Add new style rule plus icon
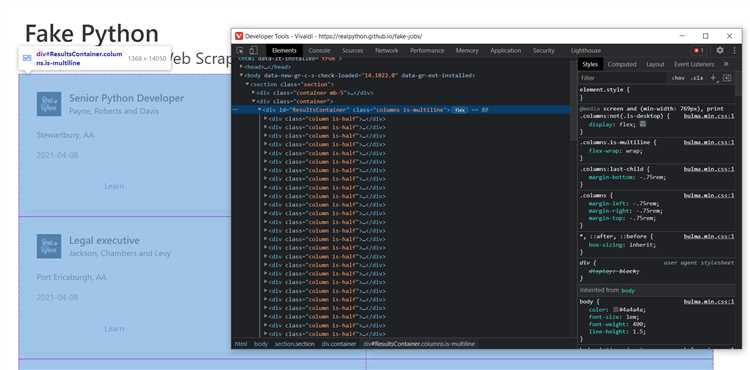Image resolution: width=750 pixels, height=370 pixels. click(x=713, y=77)
